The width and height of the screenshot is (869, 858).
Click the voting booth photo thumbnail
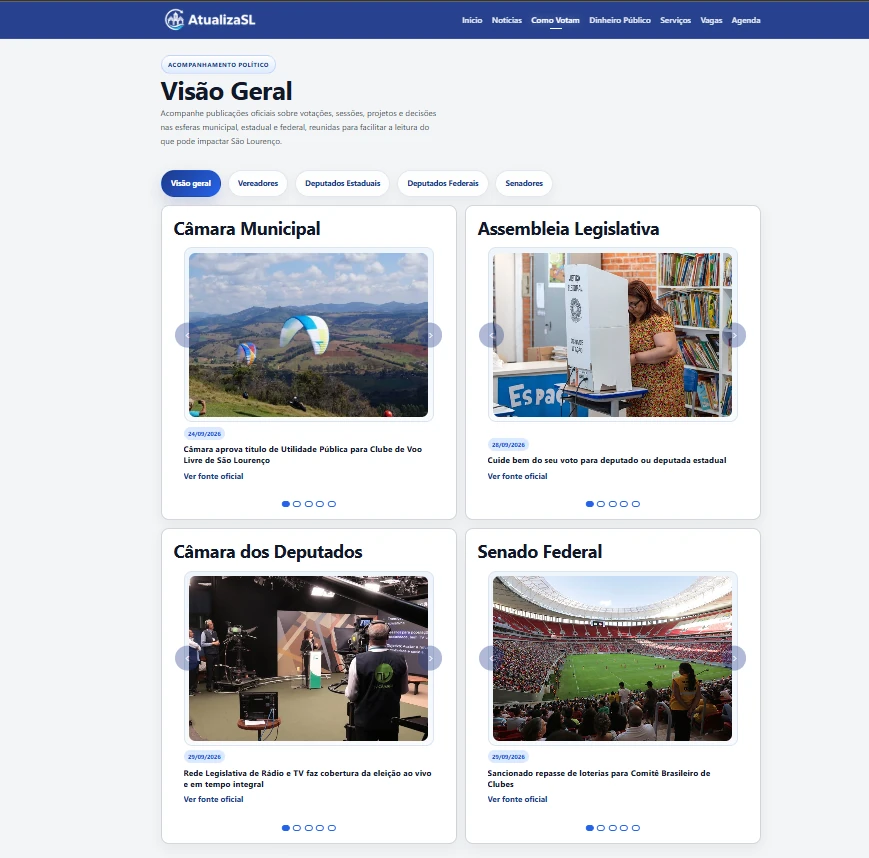tap(612, 335)
